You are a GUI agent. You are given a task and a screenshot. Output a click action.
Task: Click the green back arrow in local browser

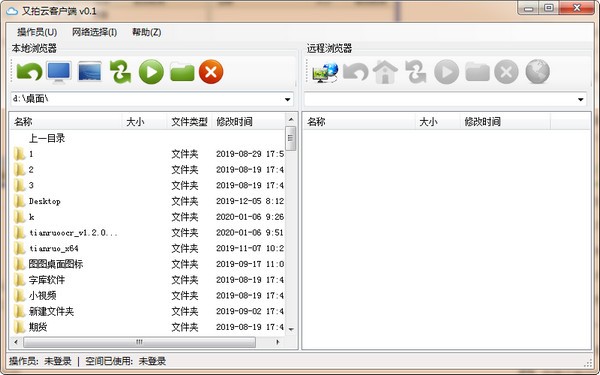click(29, 72)
